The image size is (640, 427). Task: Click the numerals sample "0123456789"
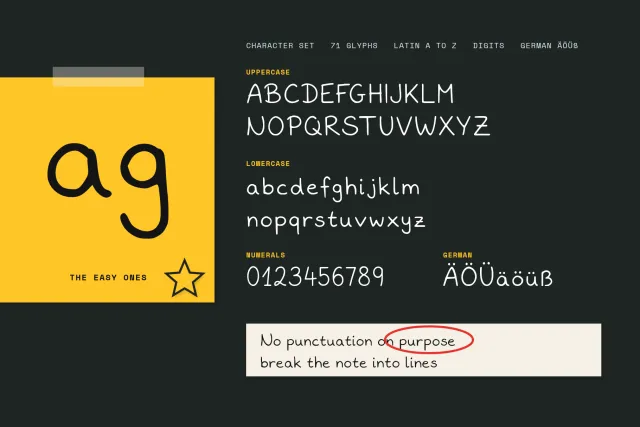[315, 276]
